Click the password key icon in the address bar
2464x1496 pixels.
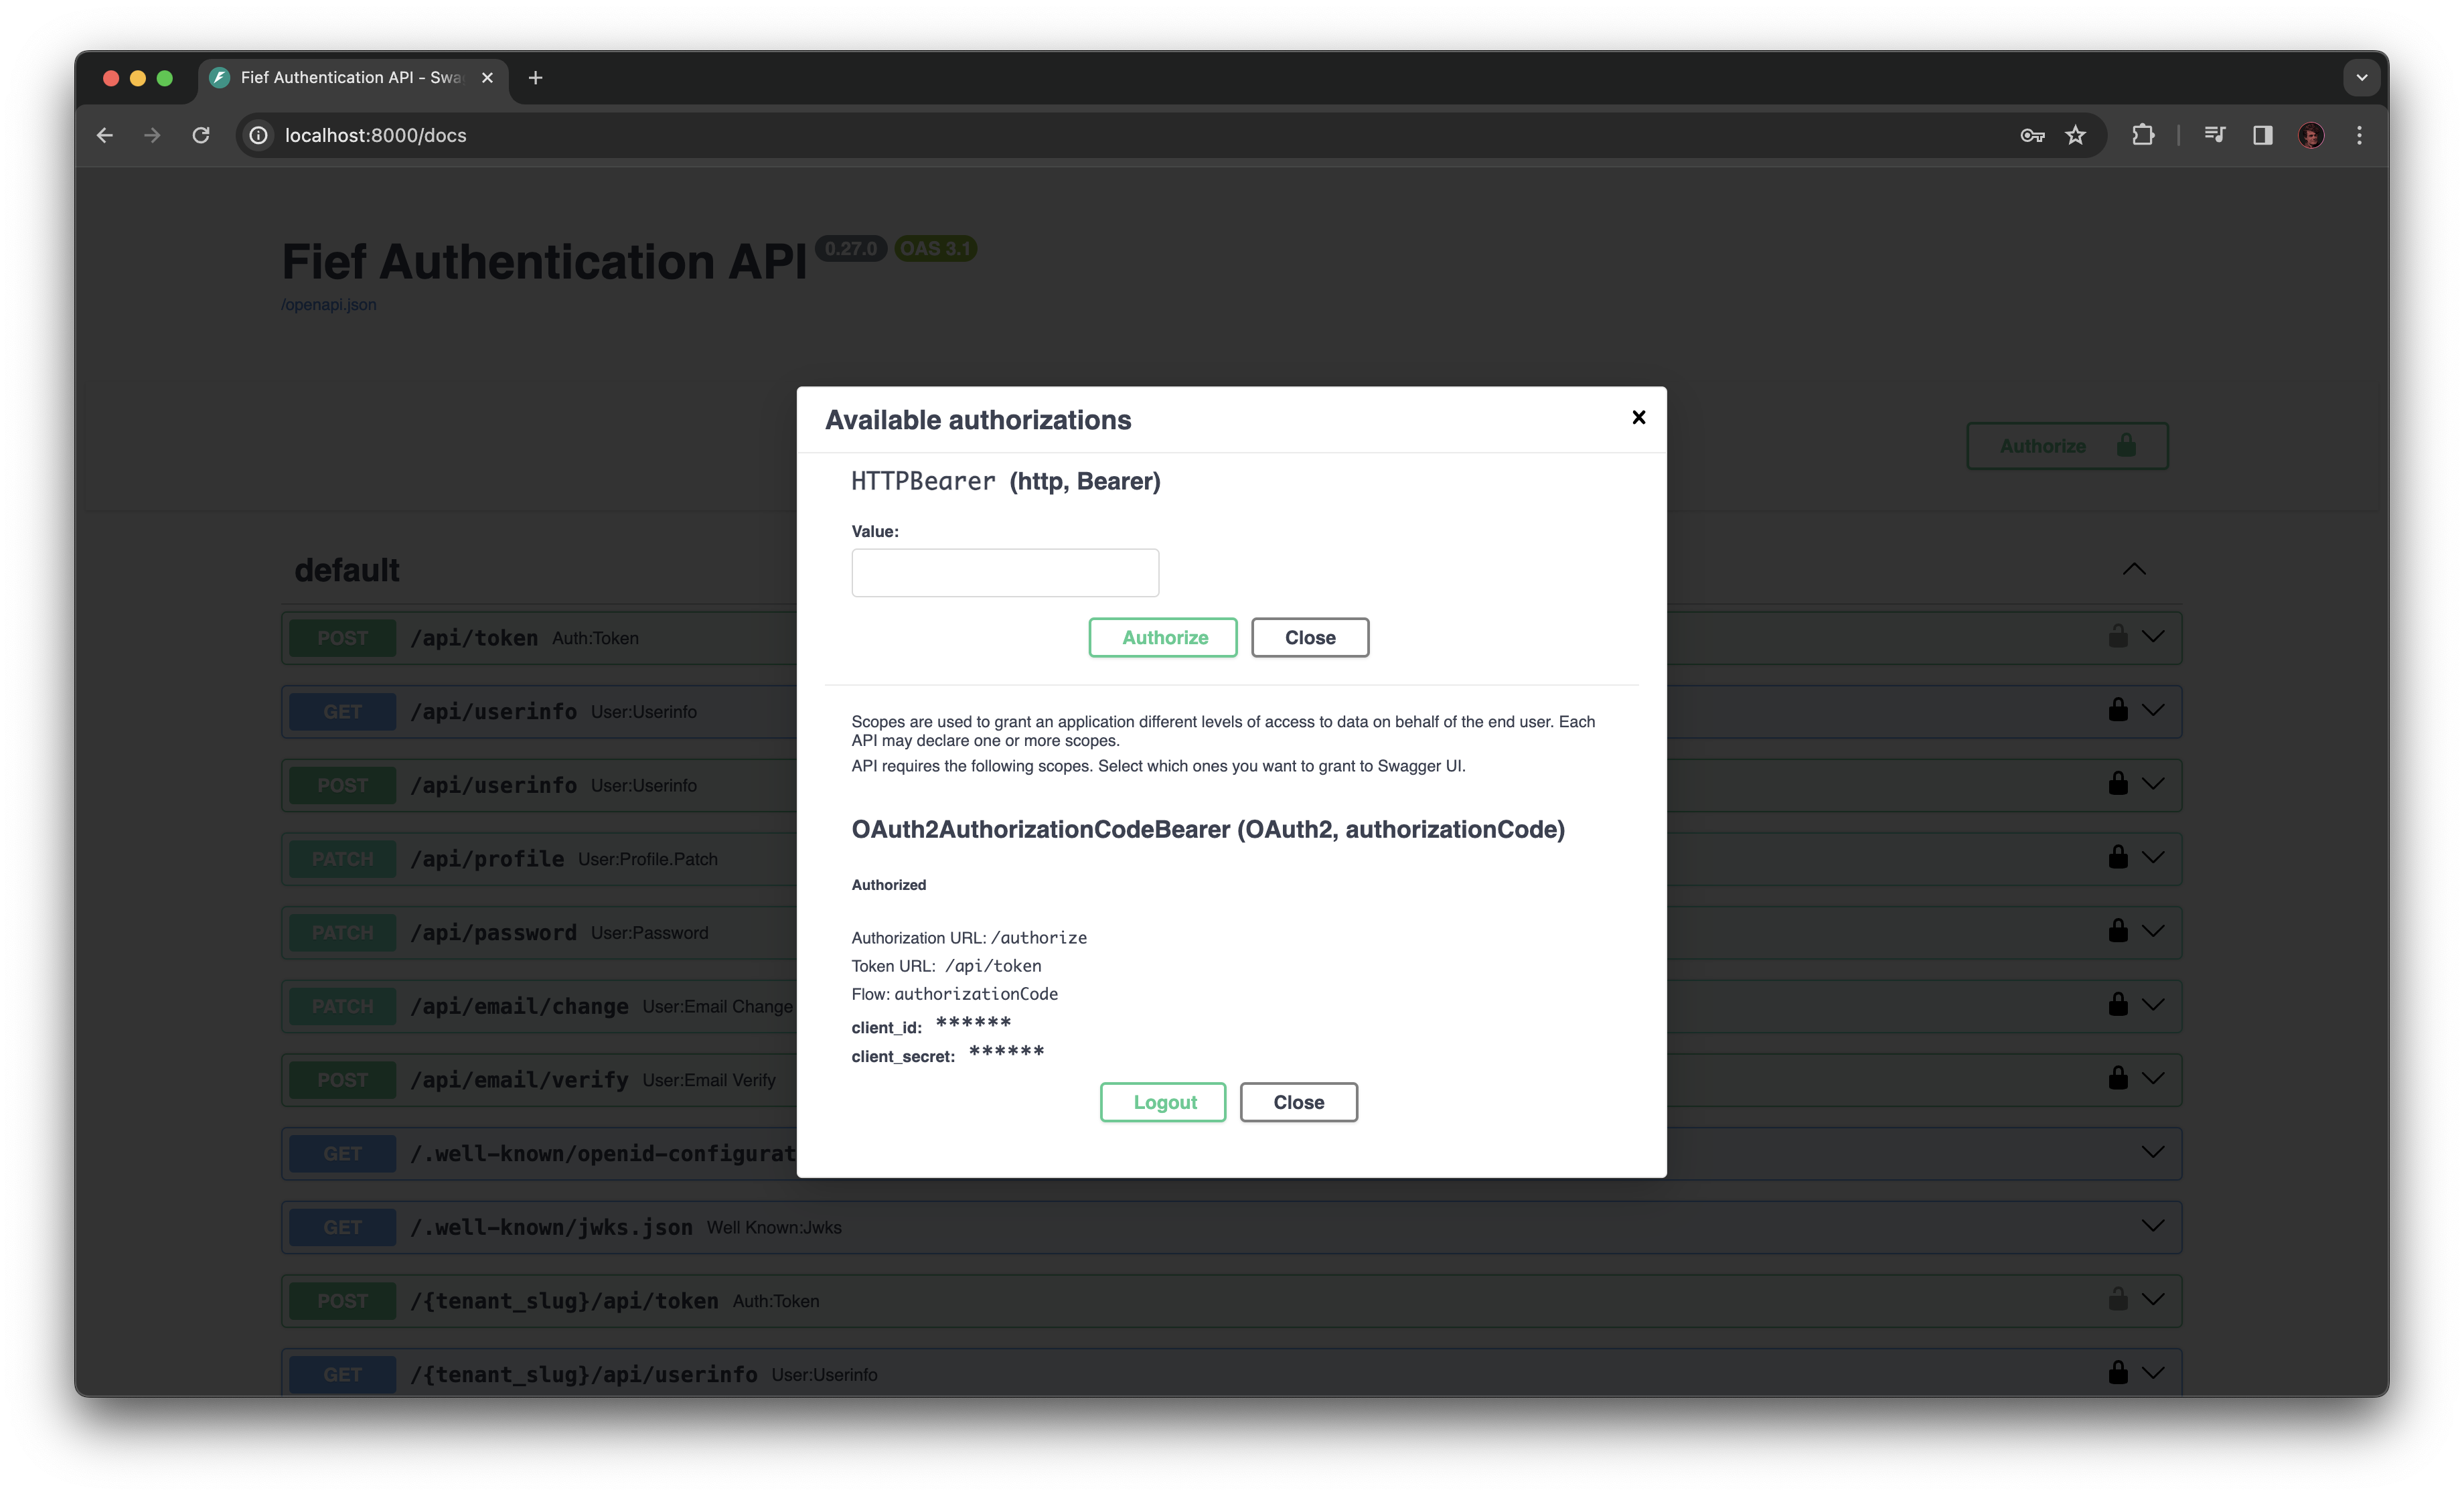point(2032,135)
